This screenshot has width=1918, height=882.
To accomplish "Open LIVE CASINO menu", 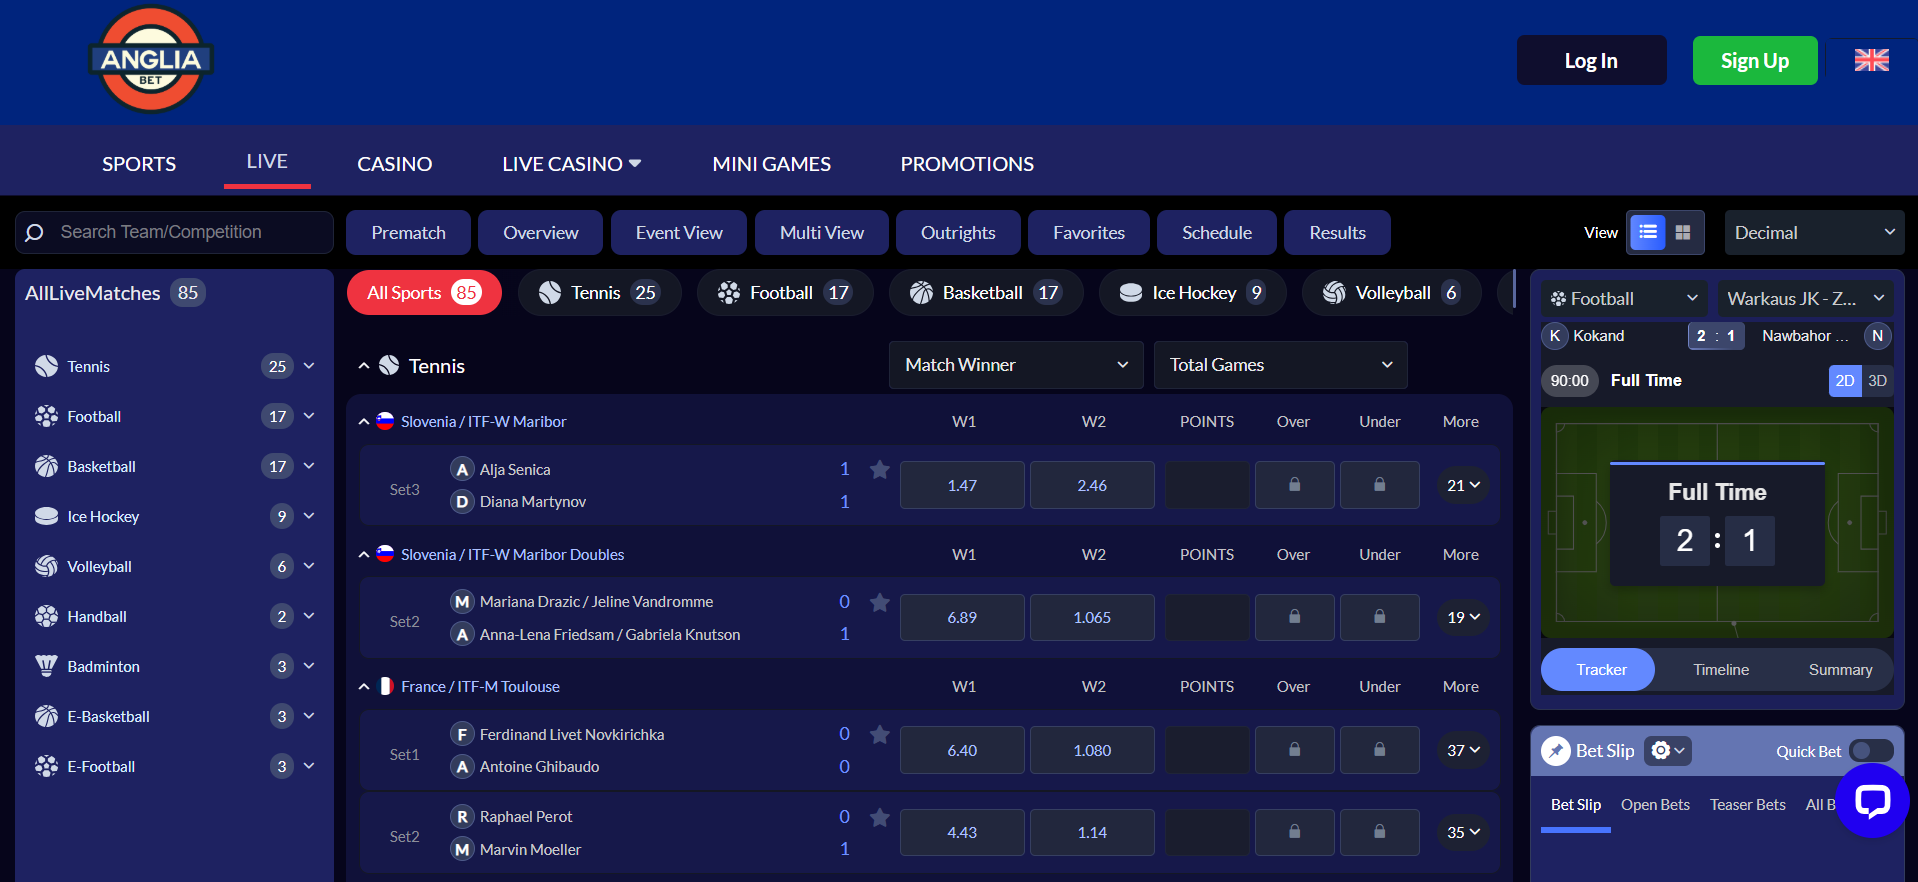I will [571, 164].
